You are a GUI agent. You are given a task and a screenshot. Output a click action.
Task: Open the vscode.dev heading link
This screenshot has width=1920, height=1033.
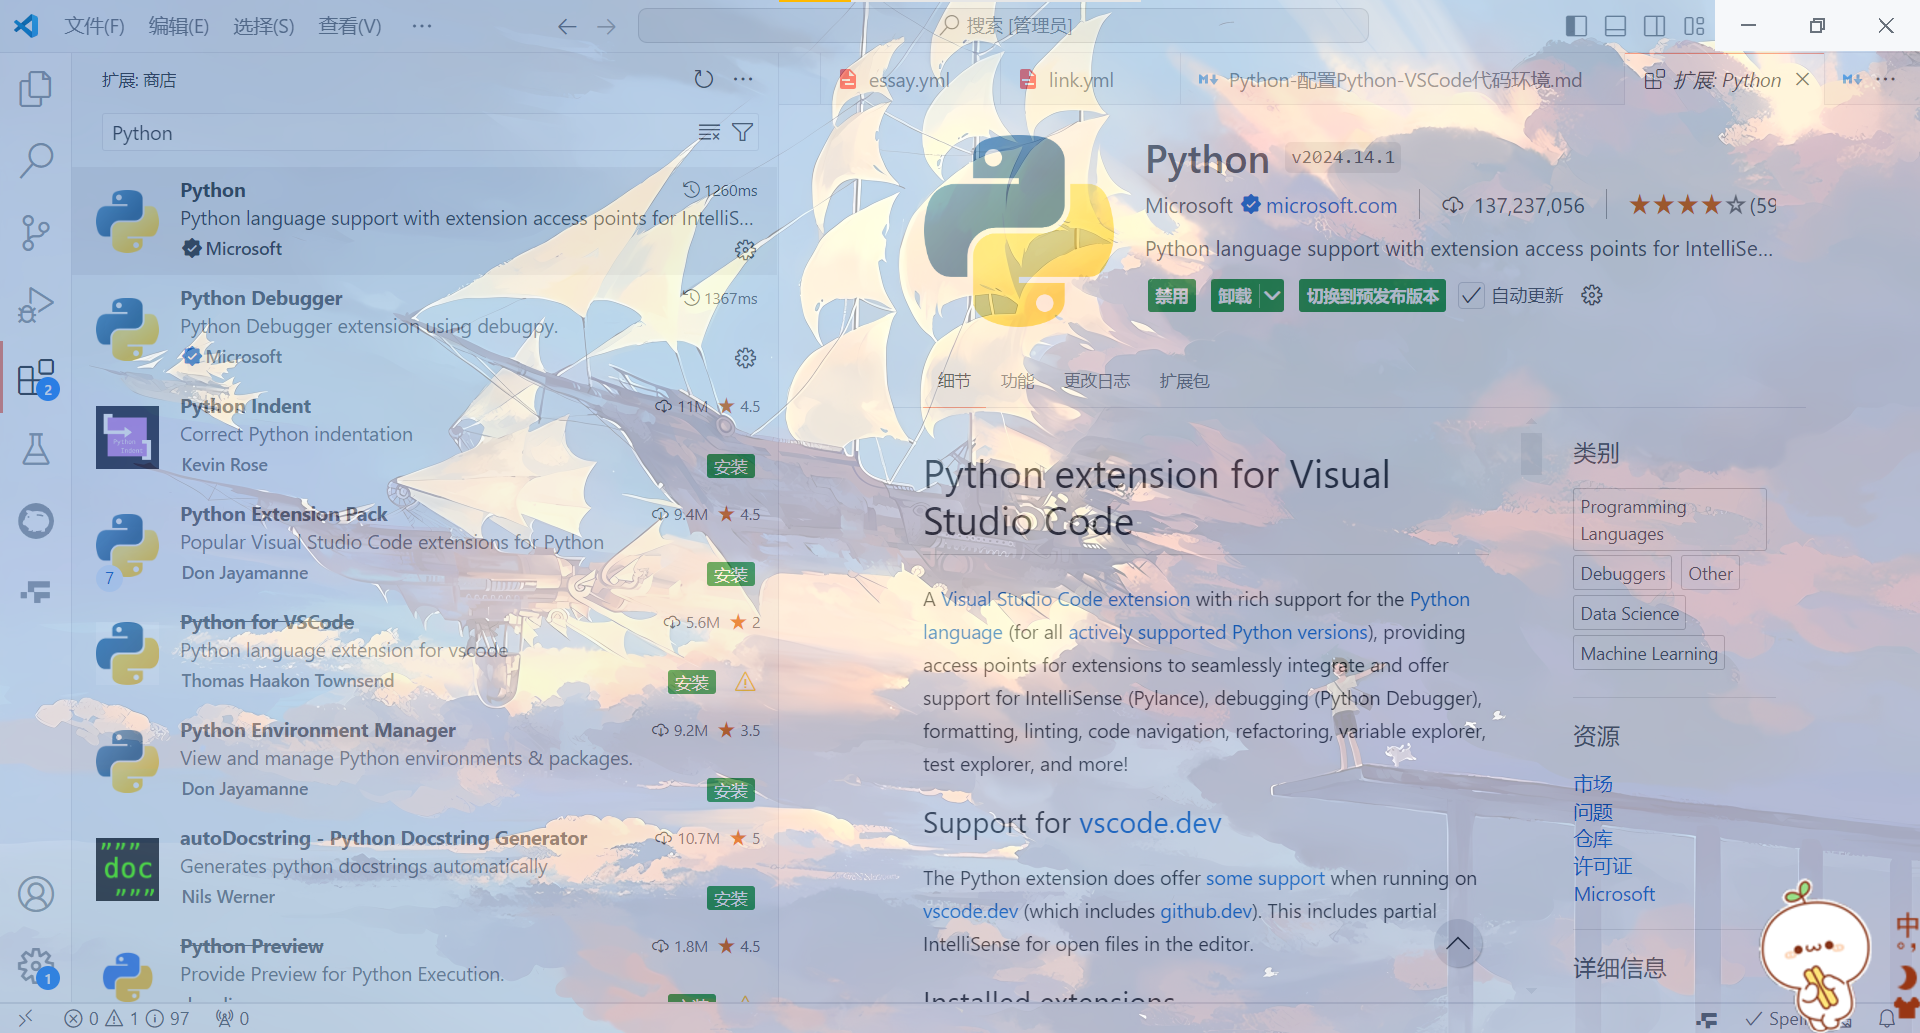tap(1150, 823)
